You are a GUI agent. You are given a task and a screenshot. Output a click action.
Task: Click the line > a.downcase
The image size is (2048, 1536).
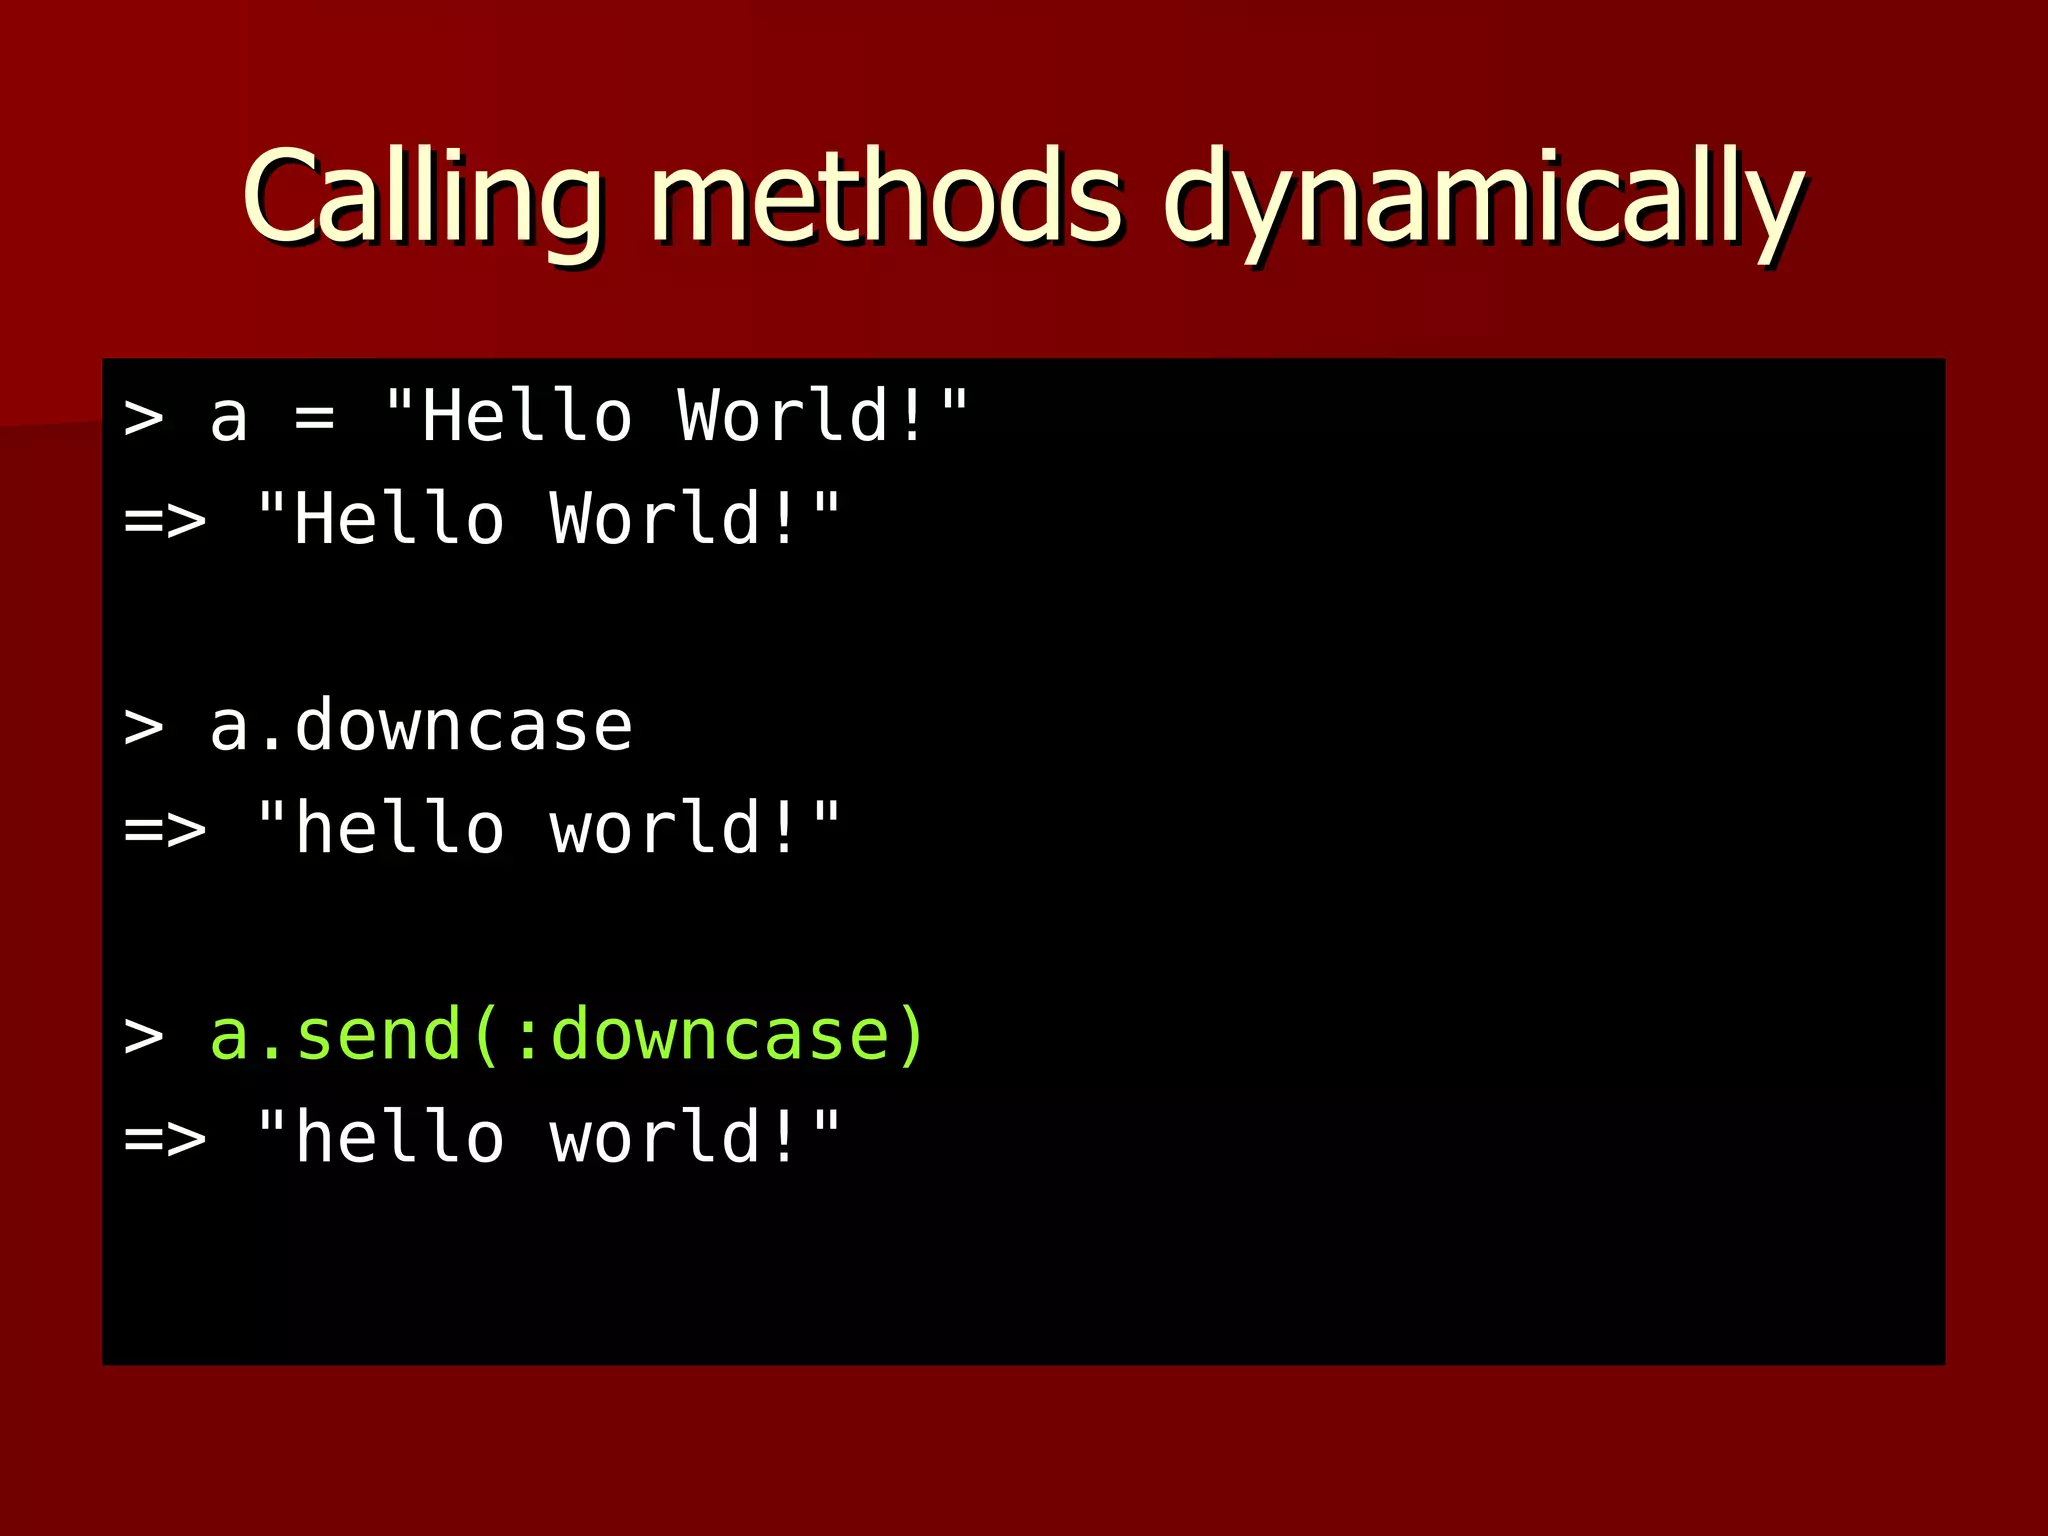[378, 726]
